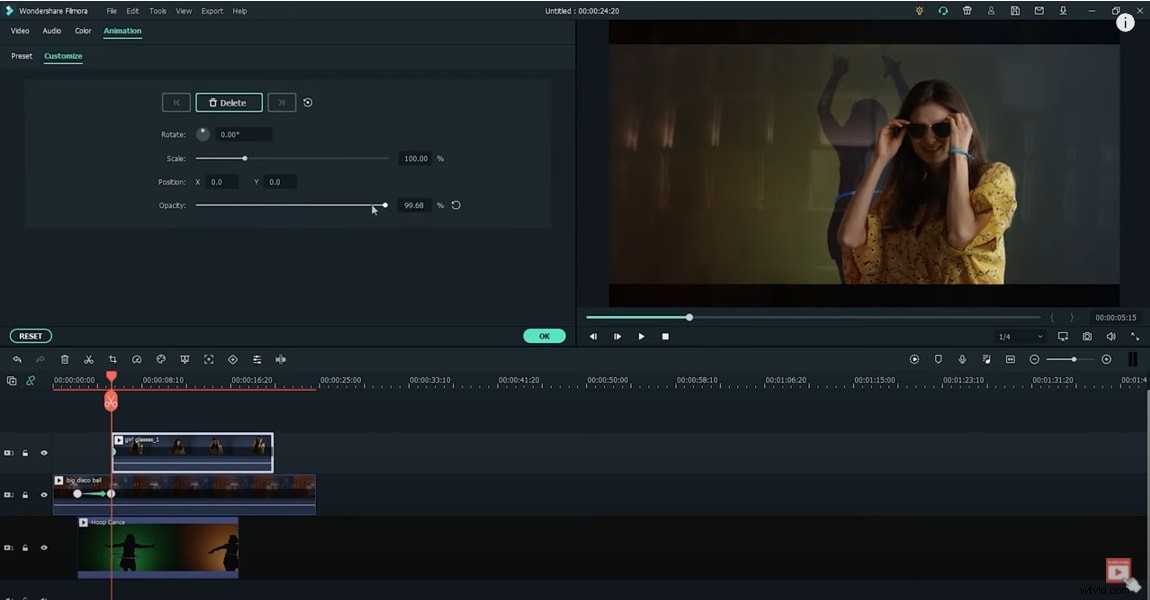Select the Green Screen (chroma key) tool

point(184,359)
